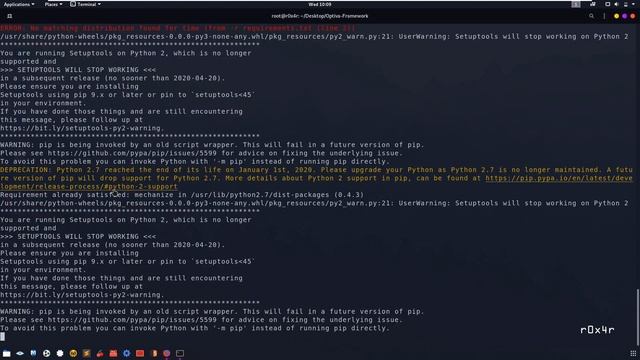The width and height of the screenshot is (640, 360).
Task: Click the terminal cursor block at the bottom
Action: [2, 337]
